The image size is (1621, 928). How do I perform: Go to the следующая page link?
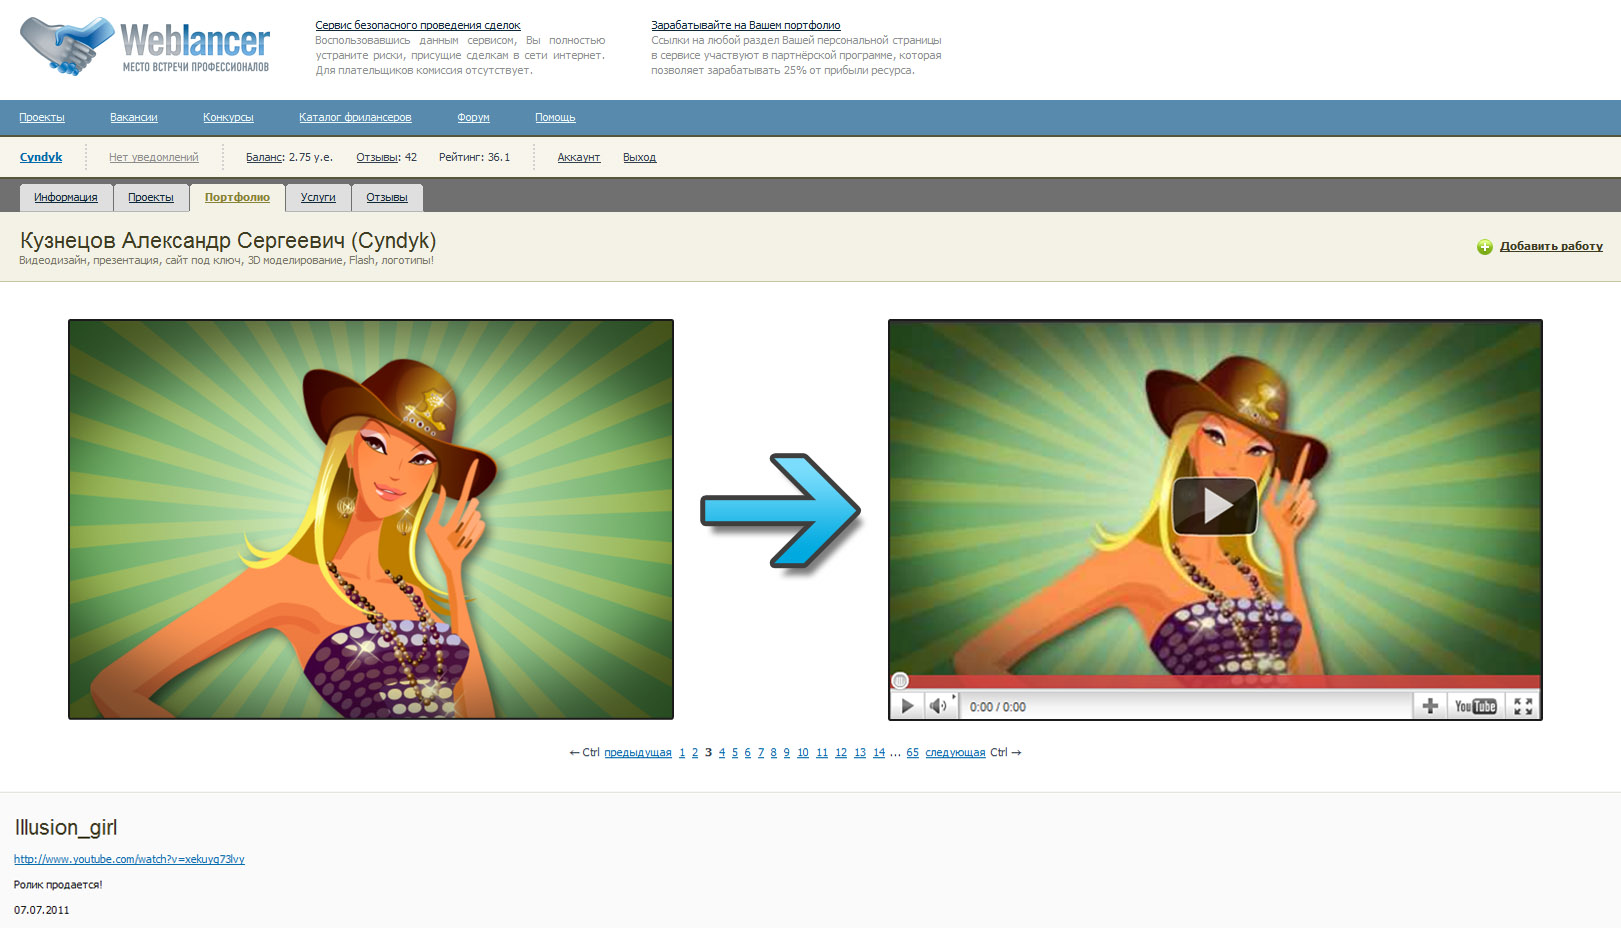(x=955, y=753)
